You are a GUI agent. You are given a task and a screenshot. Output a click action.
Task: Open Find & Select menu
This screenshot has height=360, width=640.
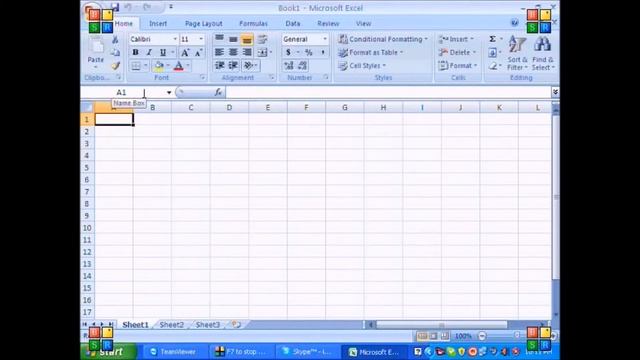543,53
